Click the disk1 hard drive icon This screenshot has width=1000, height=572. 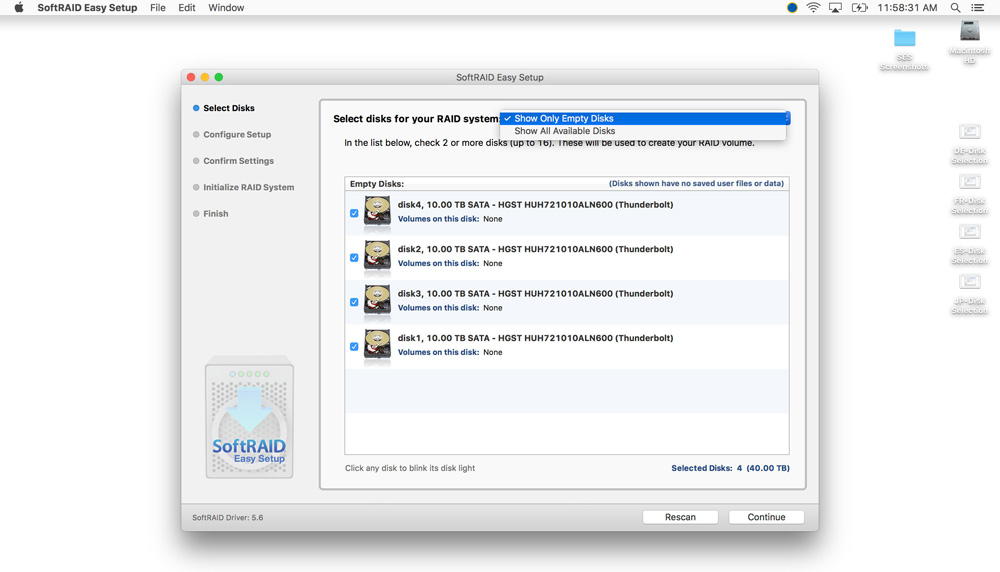point(377,344)
